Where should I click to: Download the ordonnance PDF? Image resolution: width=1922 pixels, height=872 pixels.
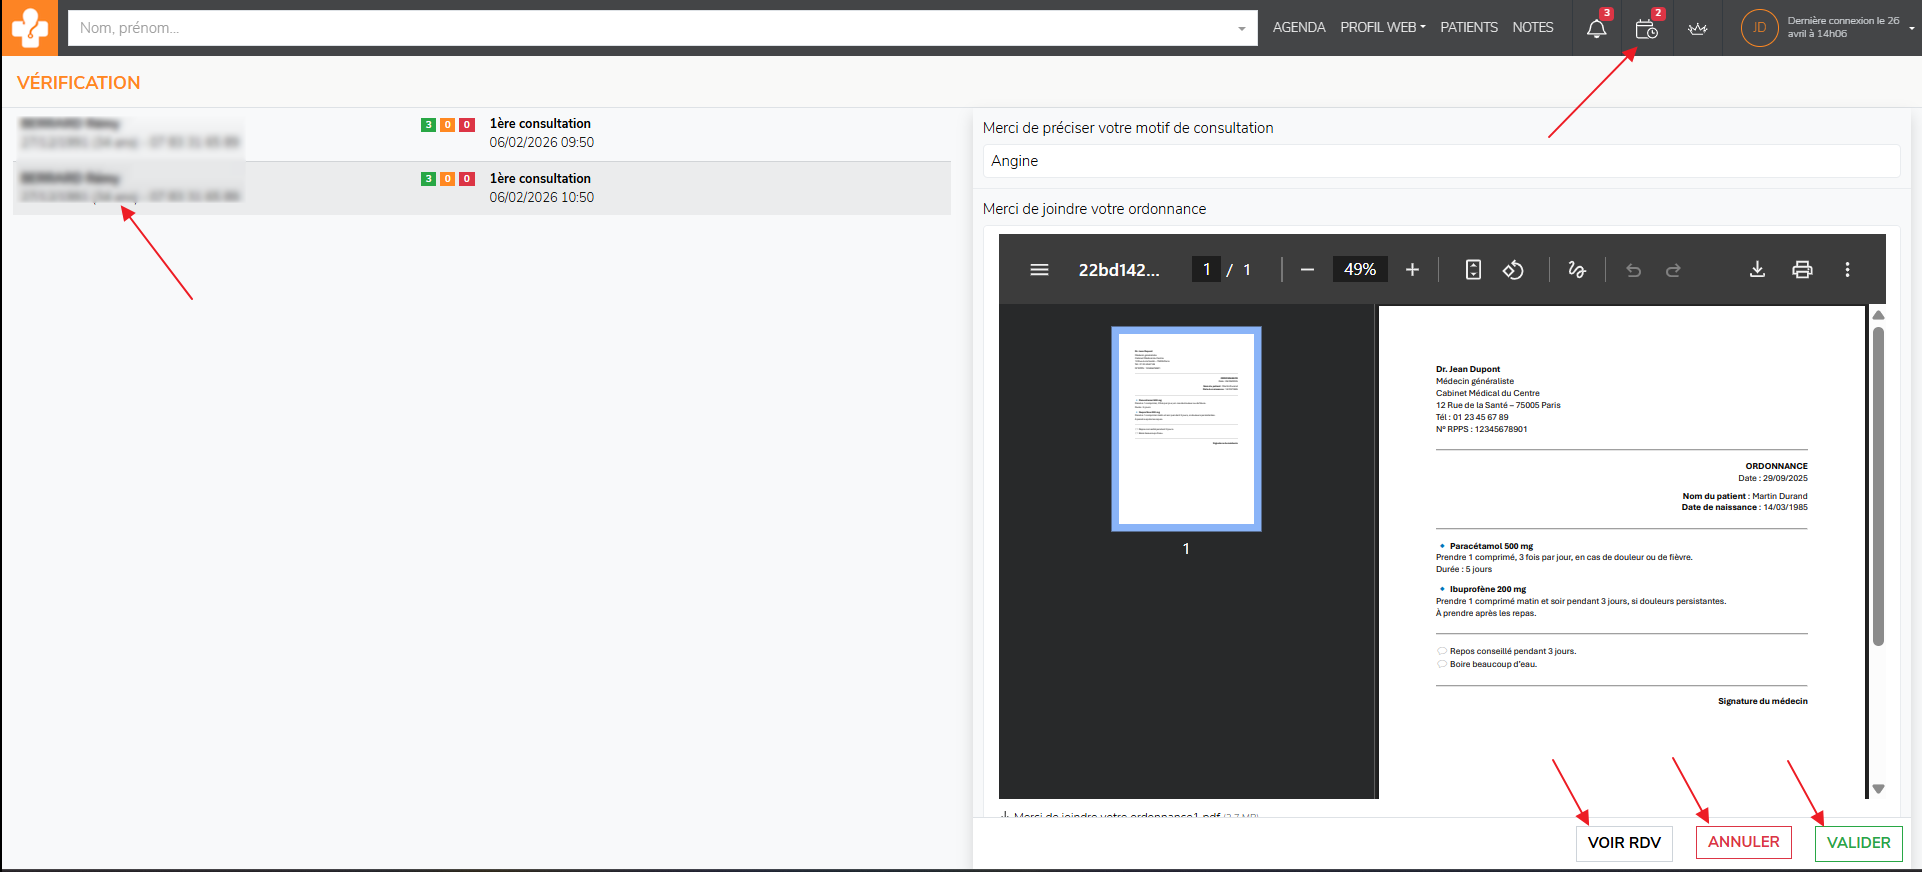pos(1757,270)
